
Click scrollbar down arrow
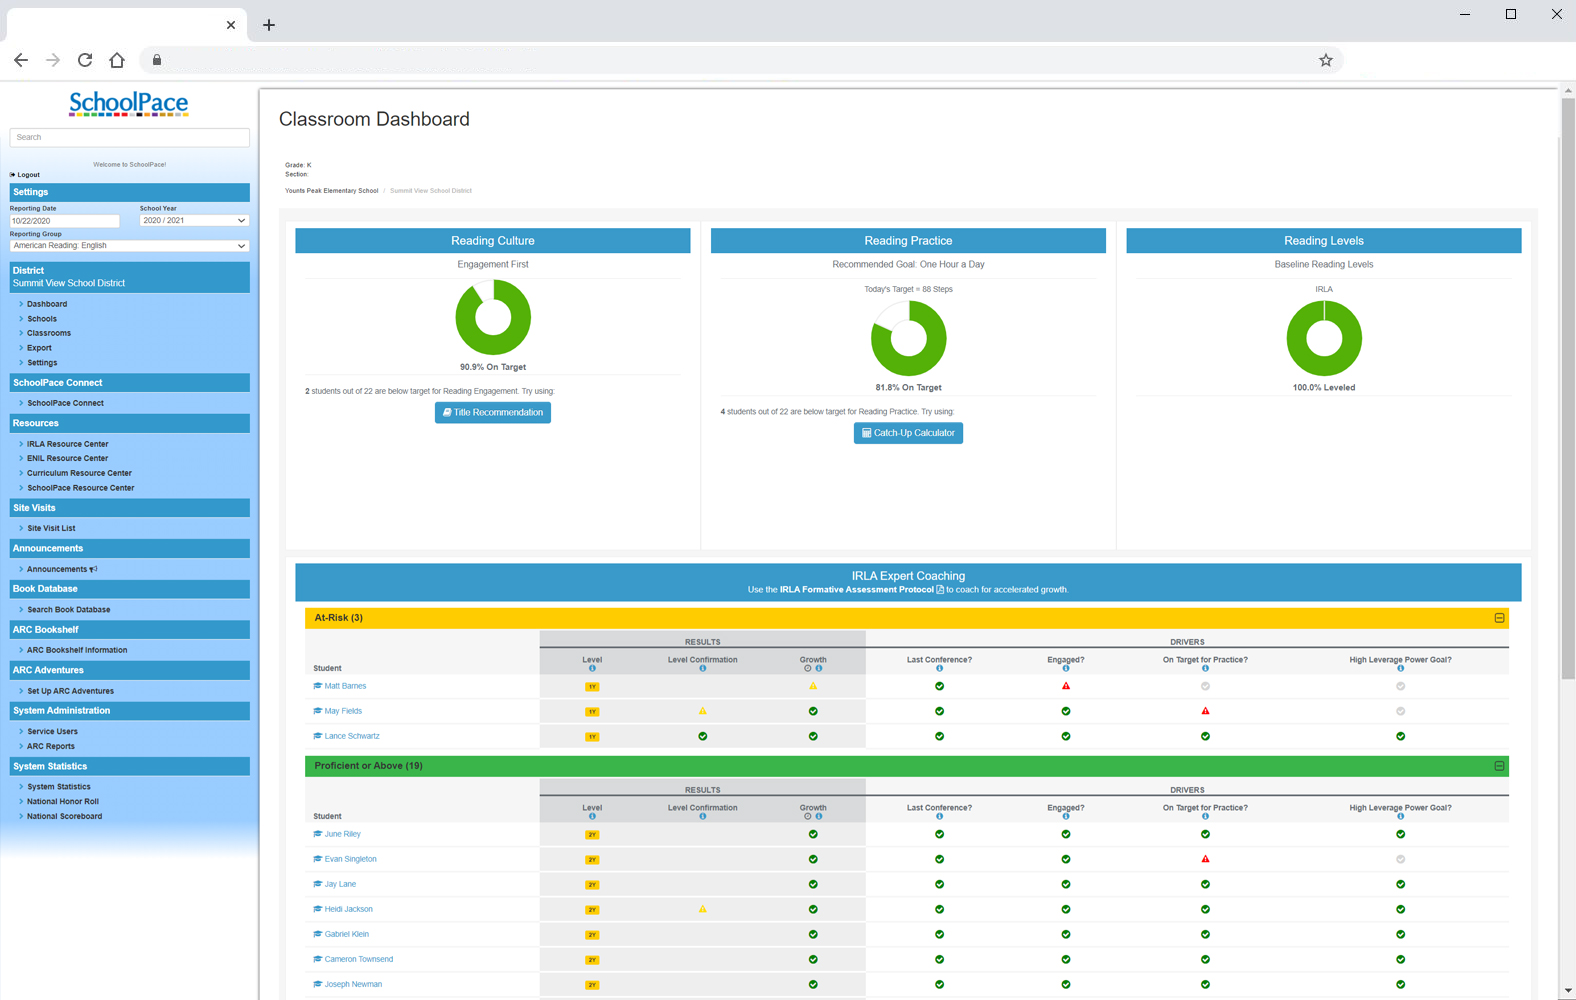click(1568, 991)
